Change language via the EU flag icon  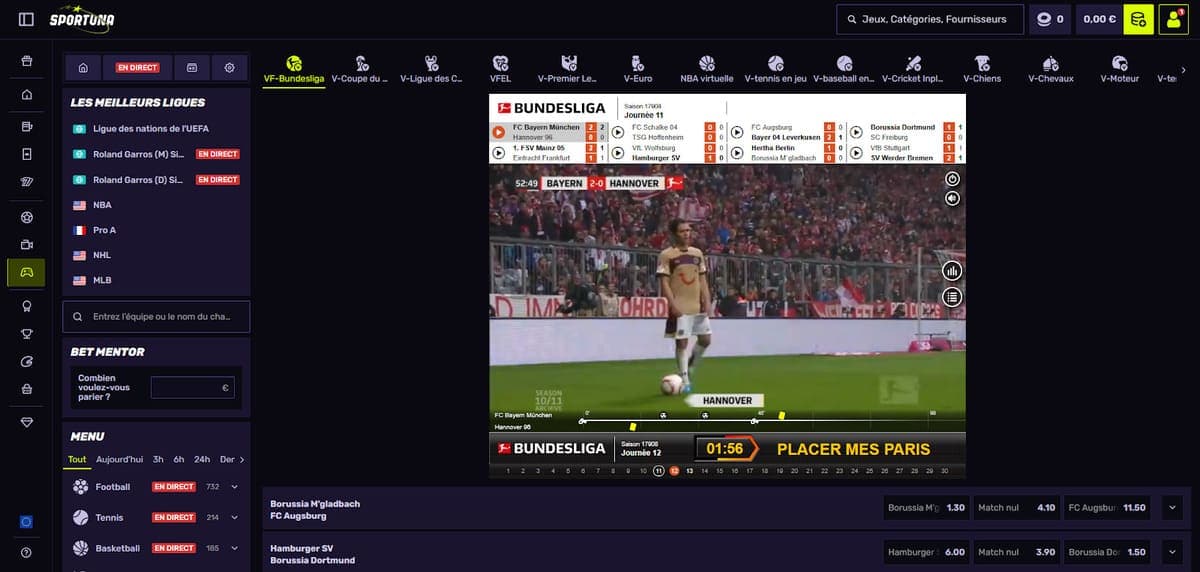[x=26, y=521]
